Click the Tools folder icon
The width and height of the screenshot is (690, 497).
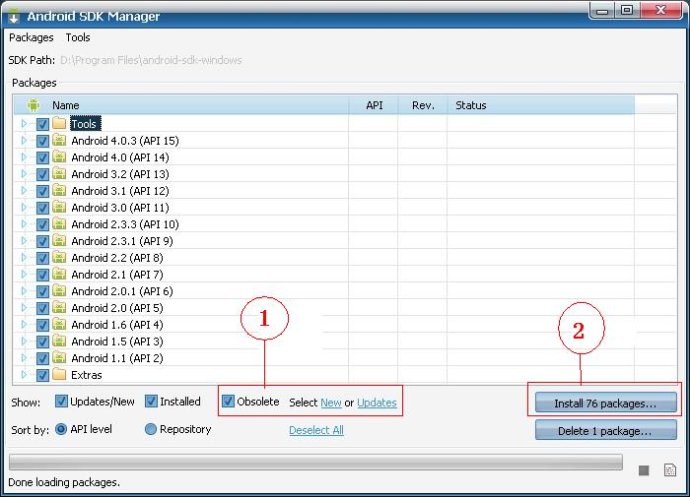[x=59, y=123]
